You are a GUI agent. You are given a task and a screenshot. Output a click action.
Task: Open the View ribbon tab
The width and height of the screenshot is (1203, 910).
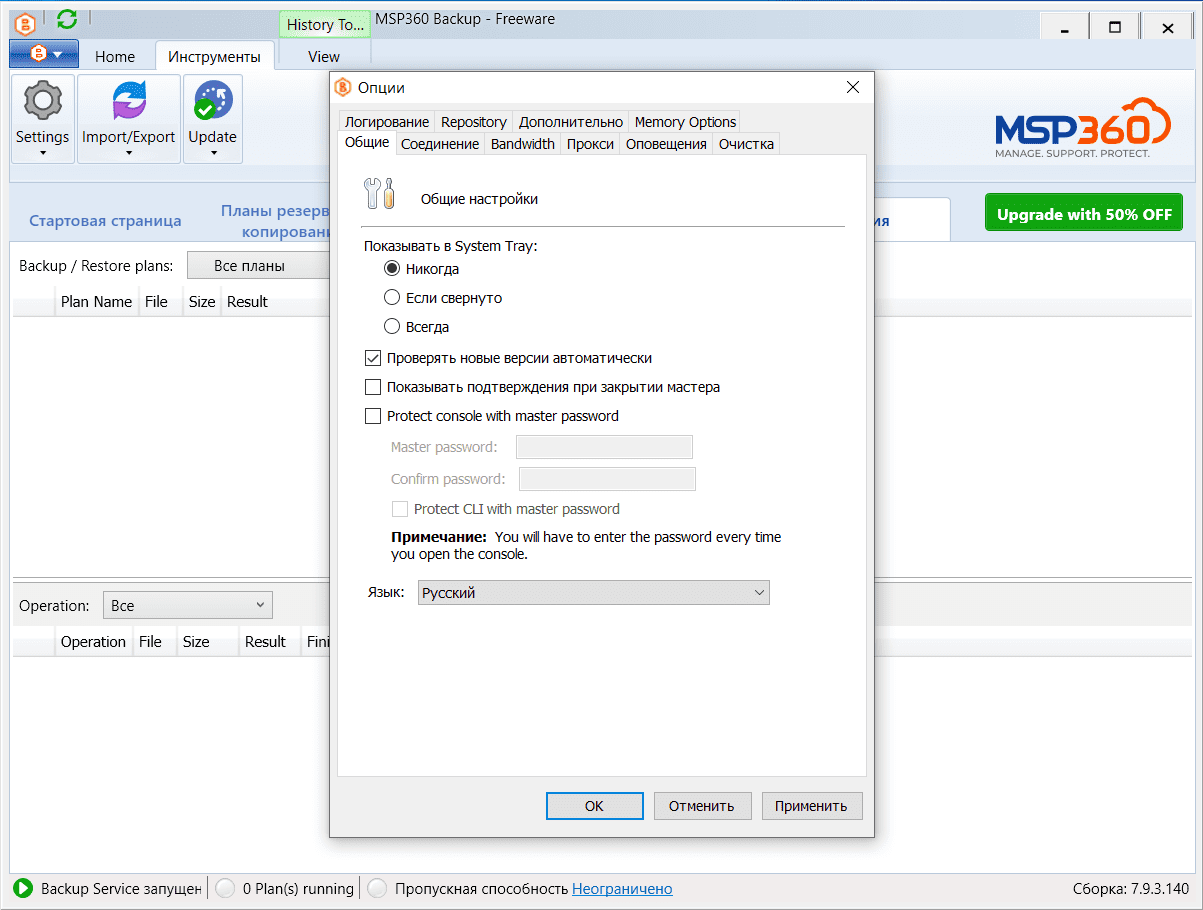(x=324, y=56)
